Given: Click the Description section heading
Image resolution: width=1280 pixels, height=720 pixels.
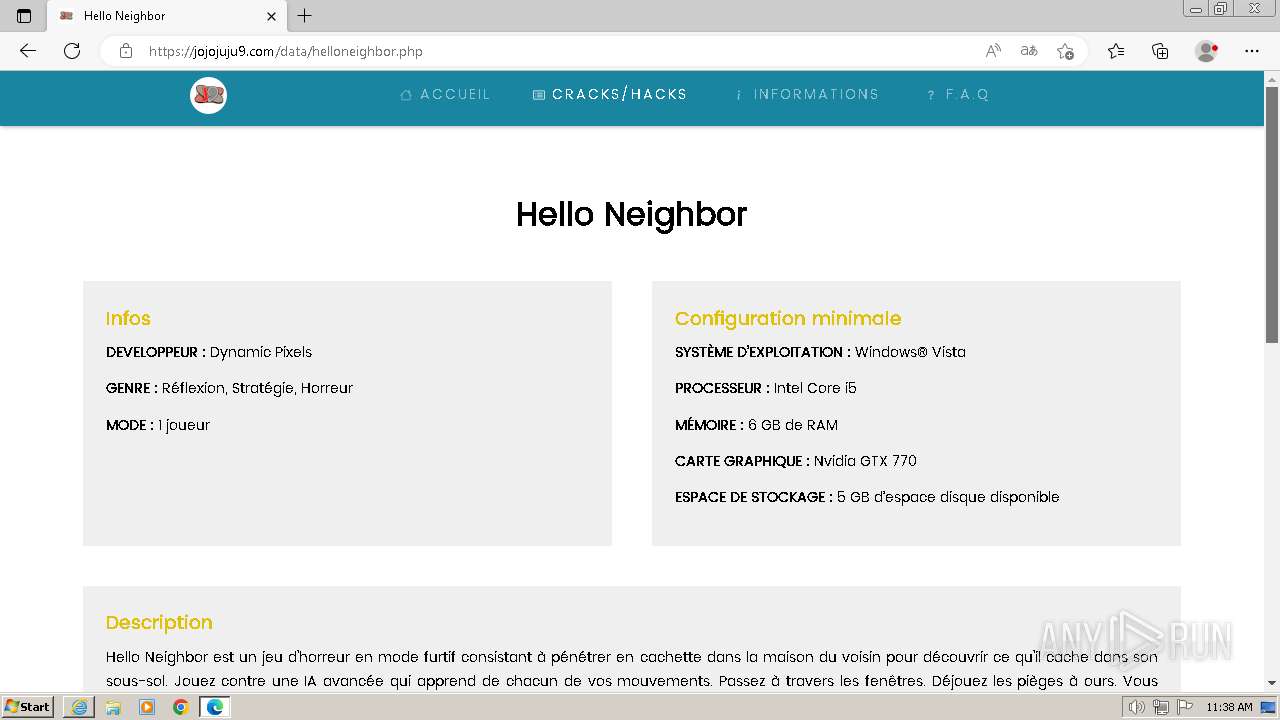Looking at the screenshot, I should point(159,622).
